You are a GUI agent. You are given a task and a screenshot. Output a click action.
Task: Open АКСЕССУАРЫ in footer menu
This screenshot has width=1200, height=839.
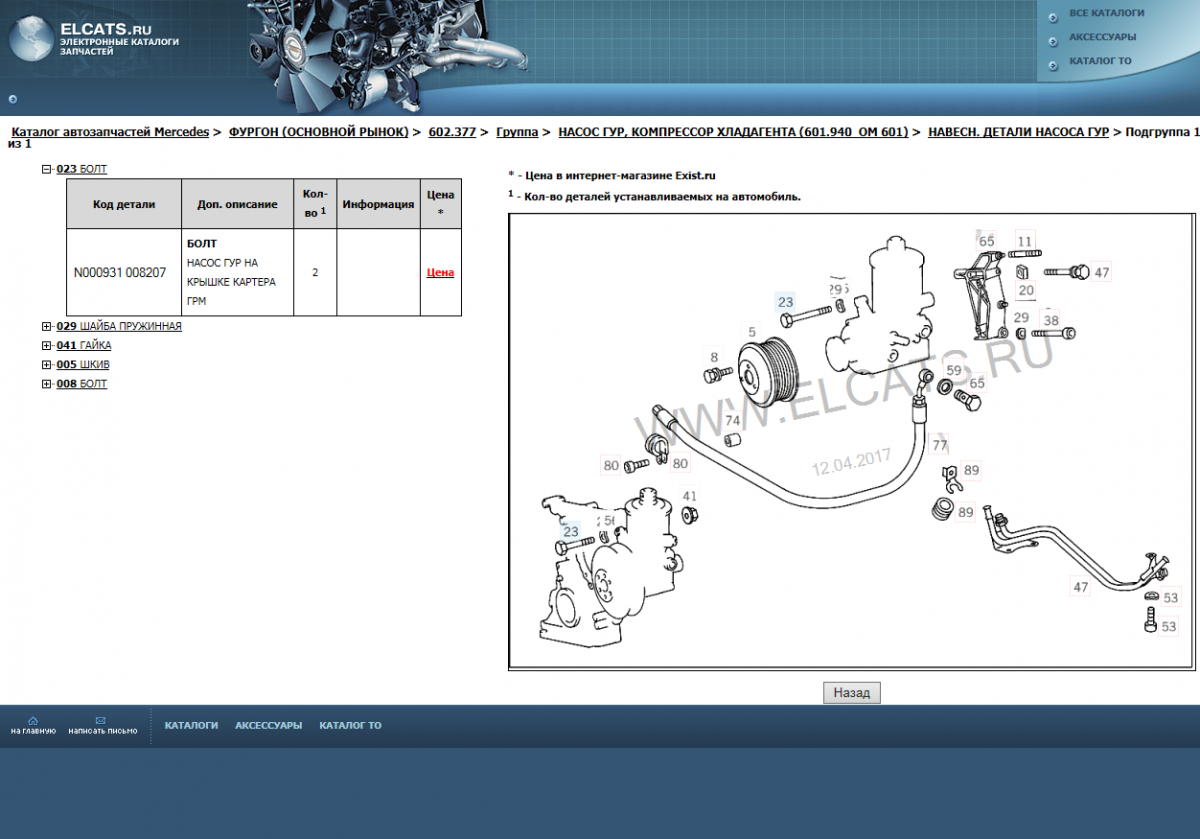pos(268,725)
